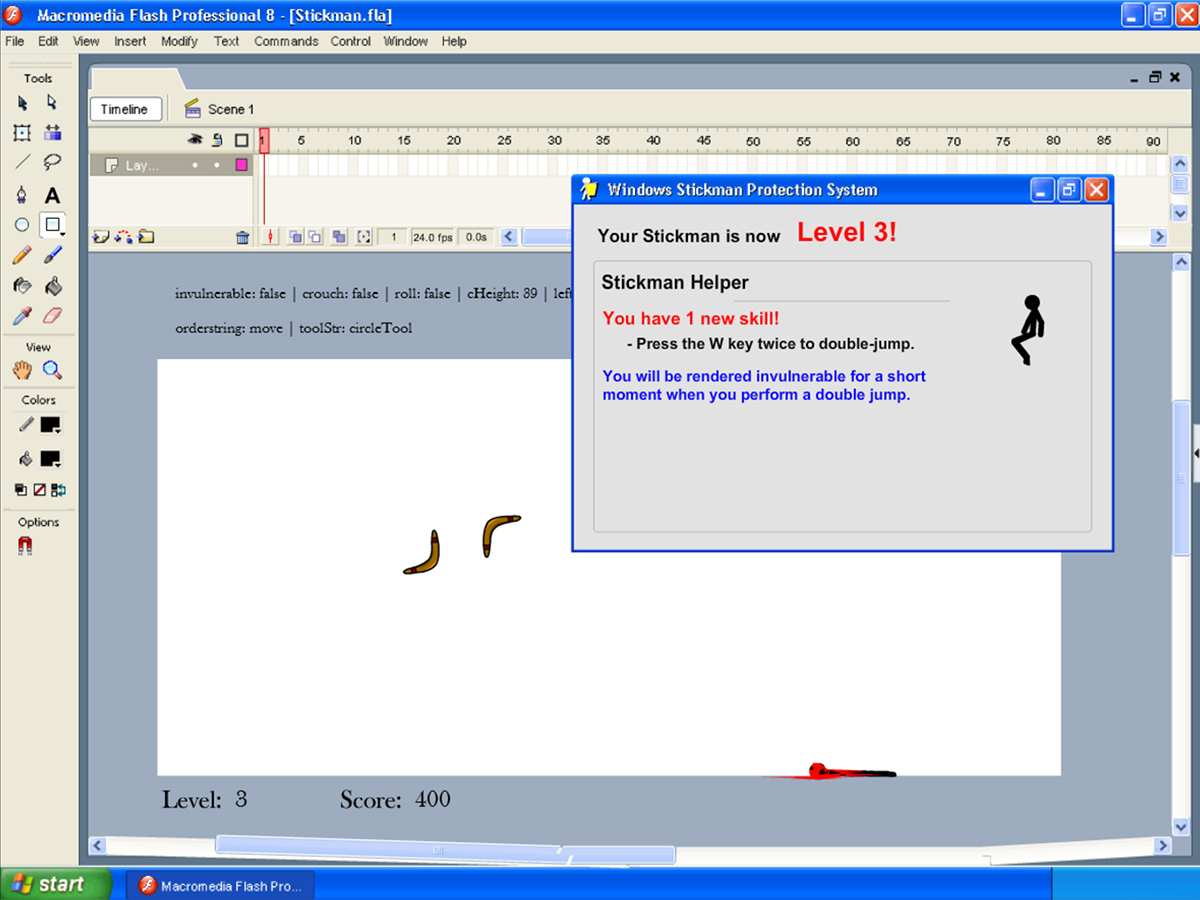Image resolution: width=1200 pixels, height=900 pixels.
Task: Activate the Hand tool
Action: click(x=22, y=370)
